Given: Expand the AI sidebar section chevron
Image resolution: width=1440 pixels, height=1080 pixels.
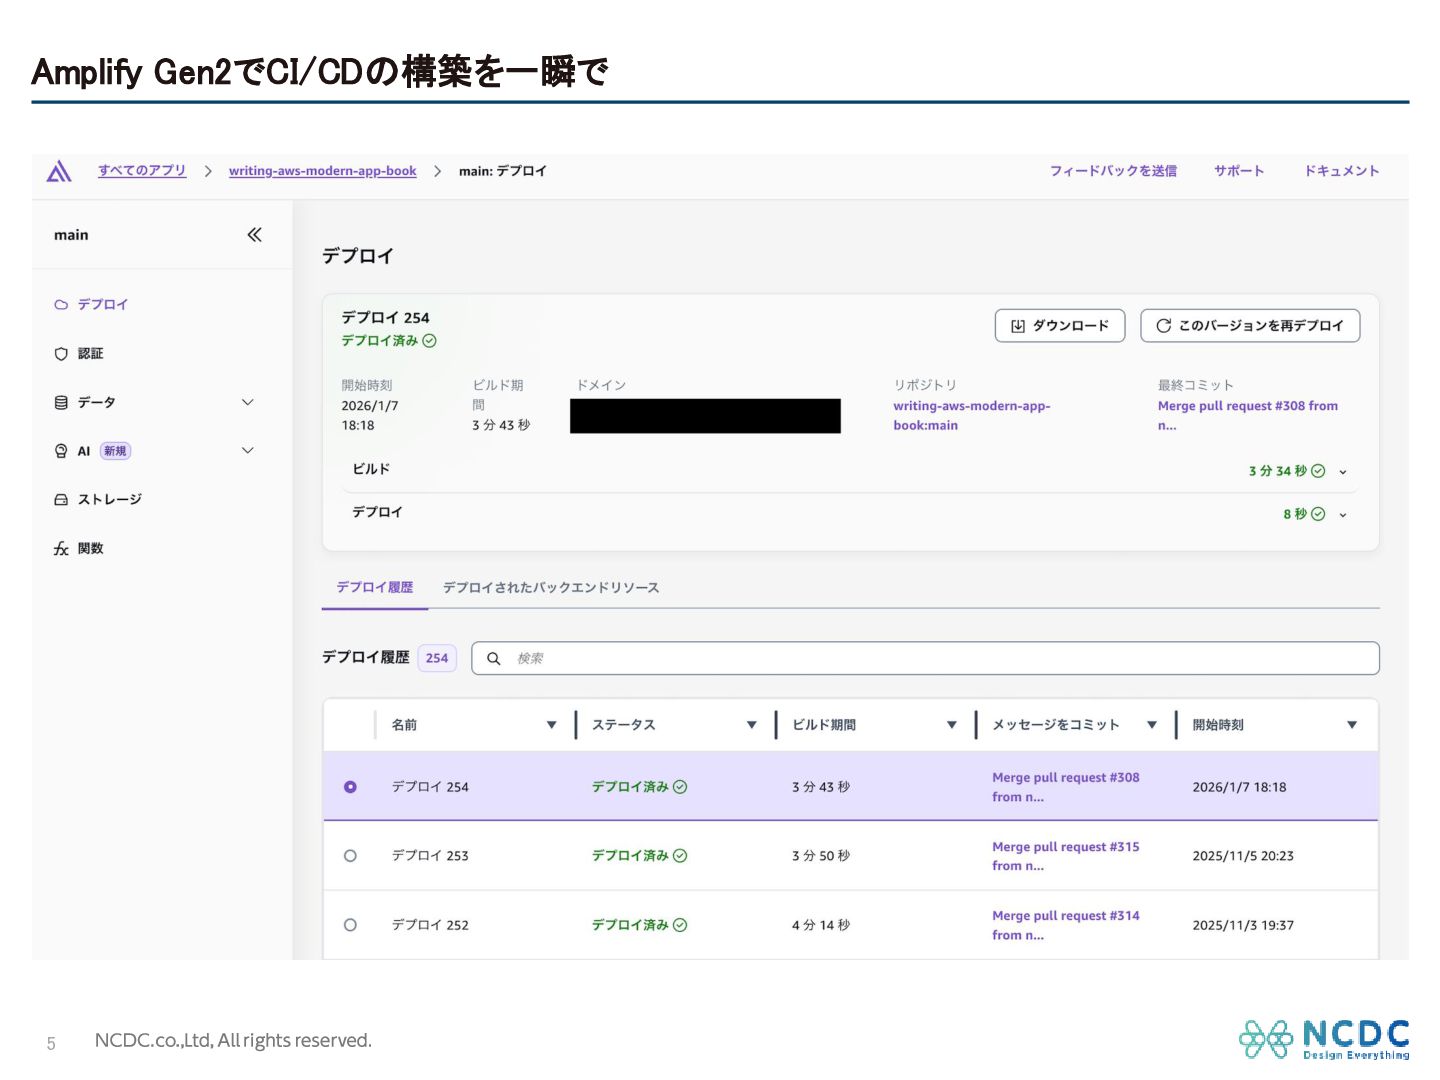Looking at the screenshot, I should [x=248, y=450].
